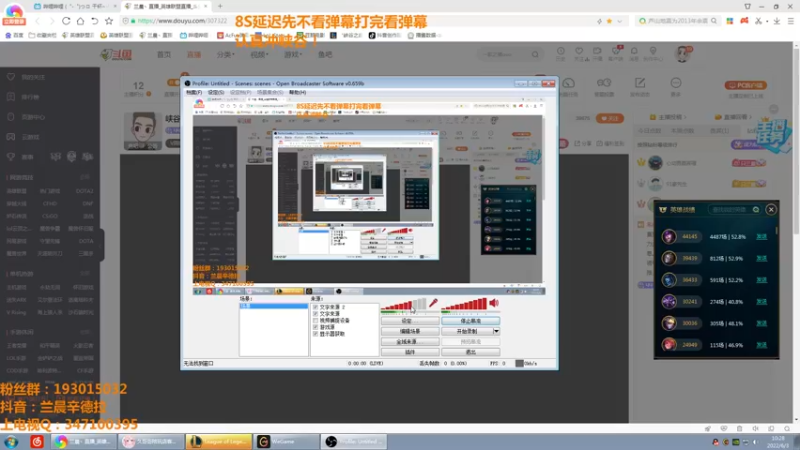Click 发送 link for 44145 row
800x450 pixels.
pos(761,237)
